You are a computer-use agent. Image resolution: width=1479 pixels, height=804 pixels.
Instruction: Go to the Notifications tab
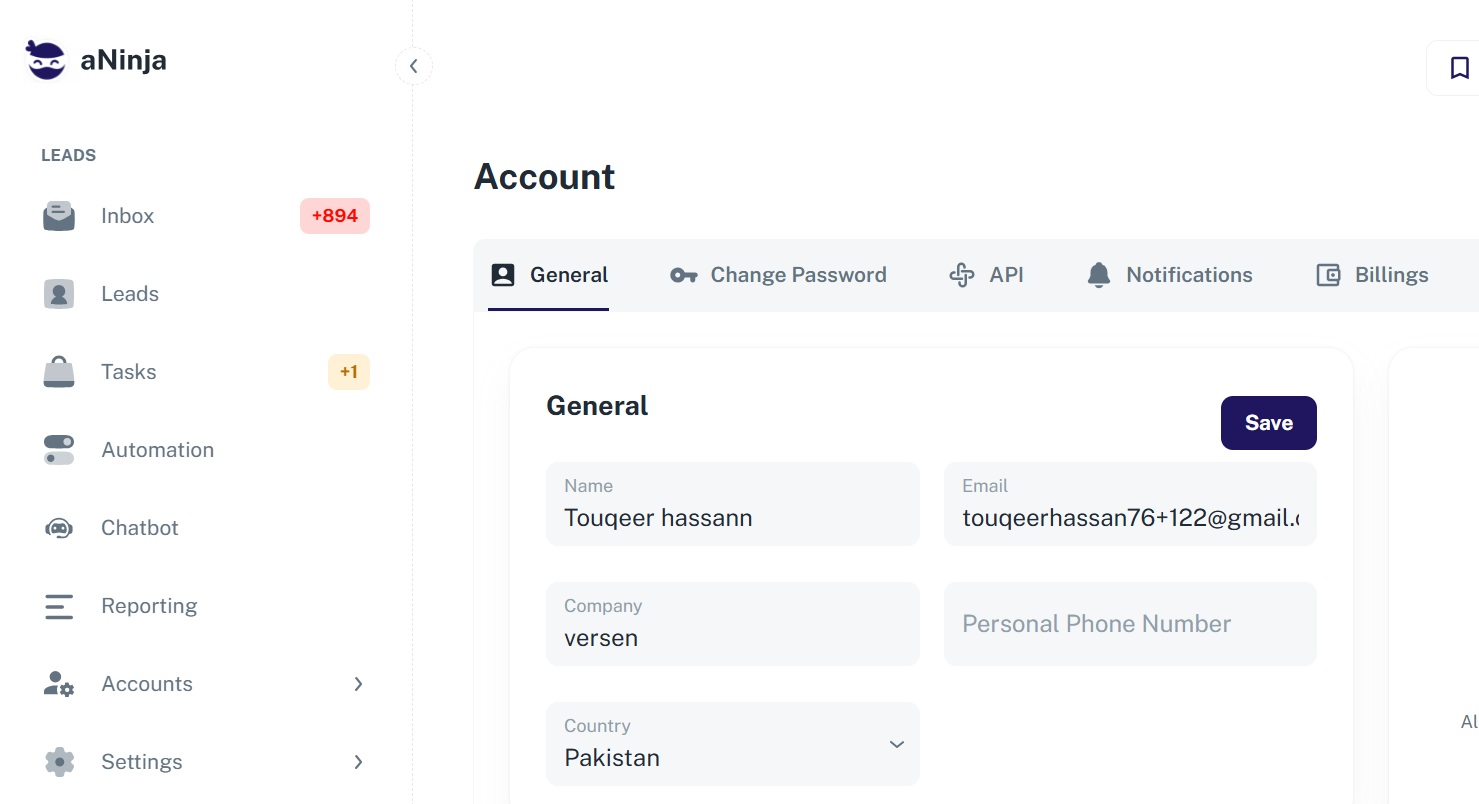[x=1169, y=275]
